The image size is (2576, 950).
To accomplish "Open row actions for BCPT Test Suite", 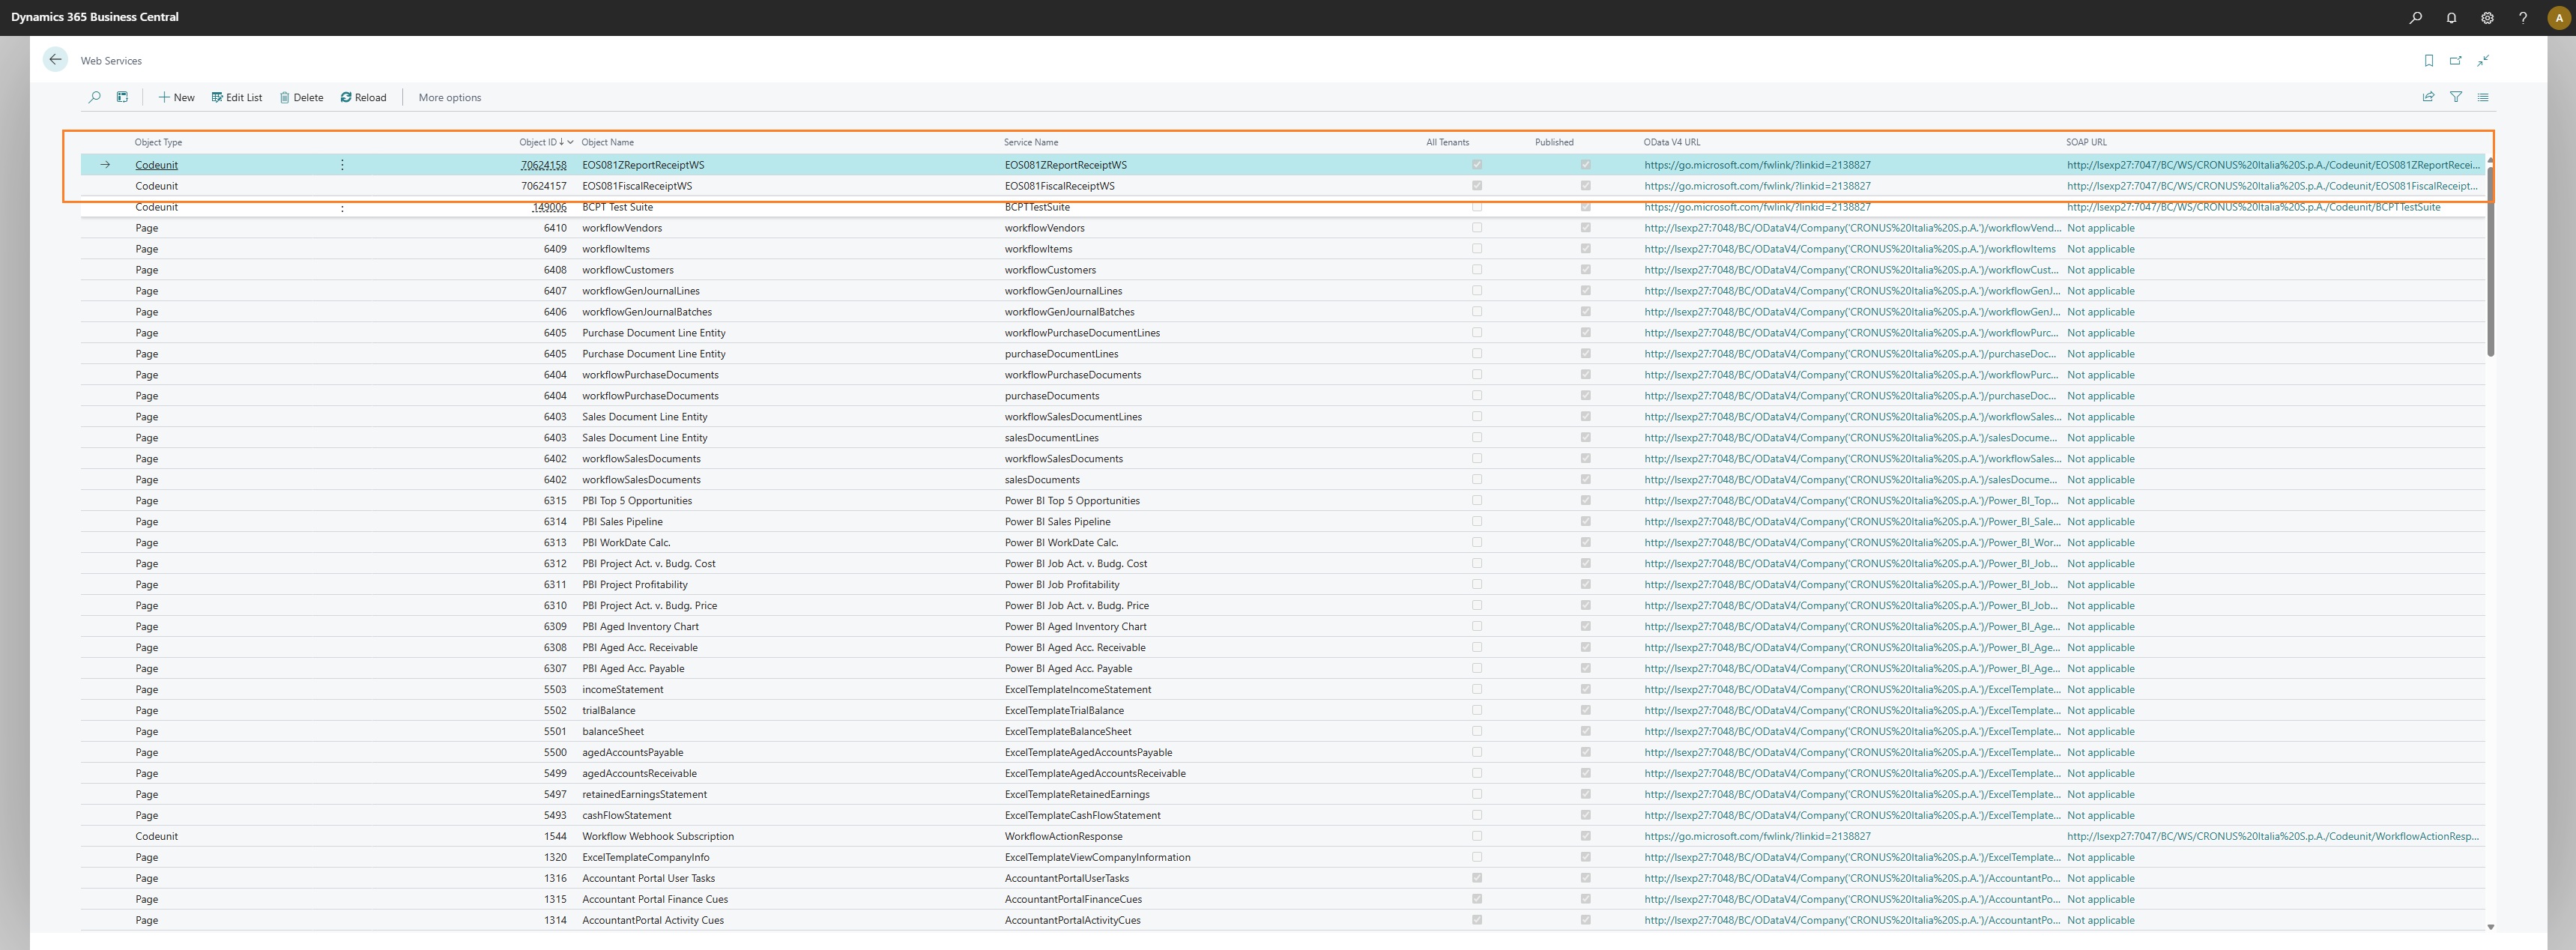I will pyautogui.click(x=342, y=208).
